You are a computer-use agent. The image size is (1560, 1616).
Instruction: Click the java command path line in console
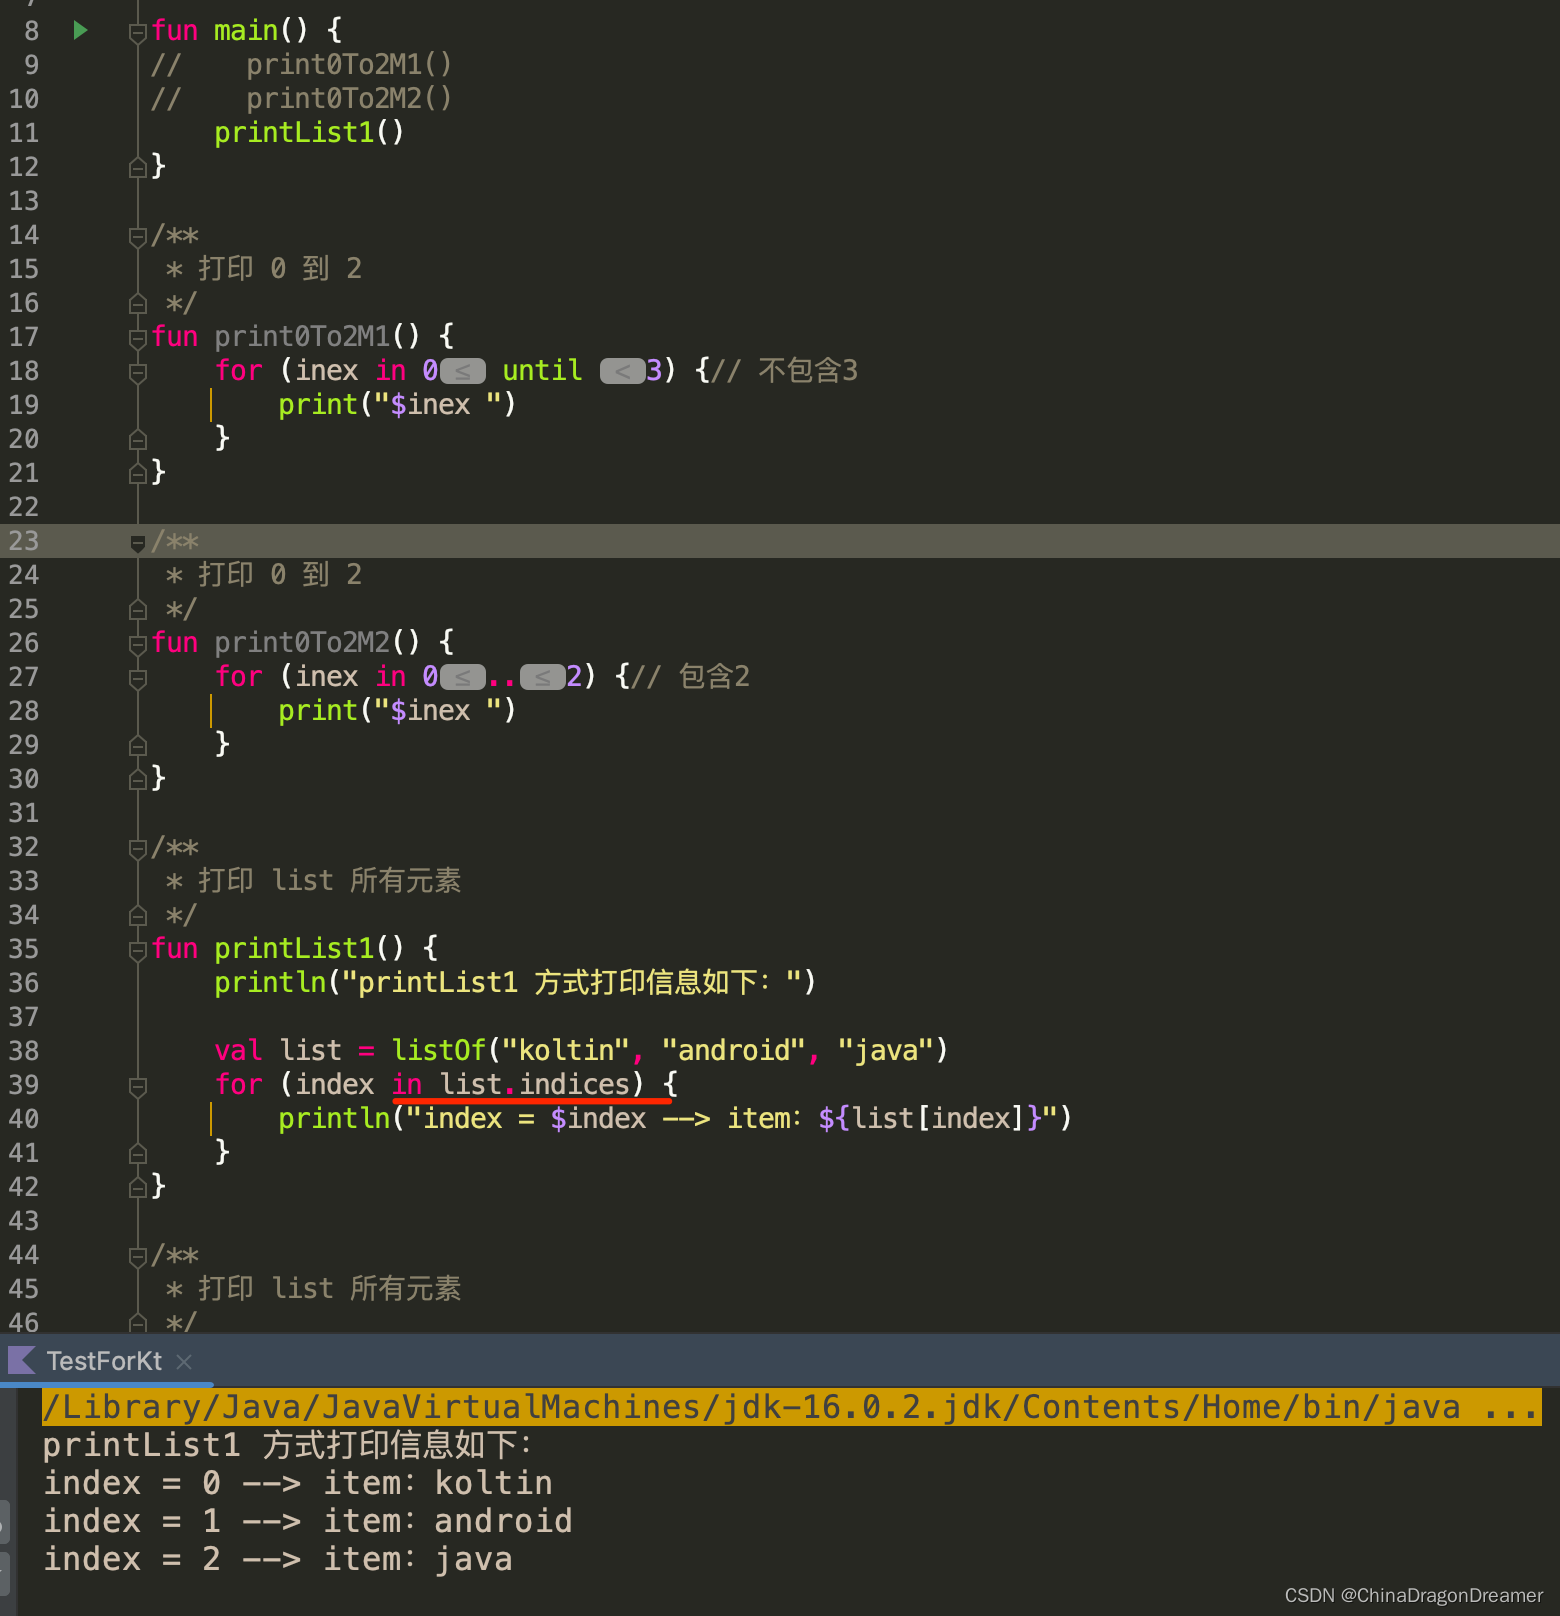coord(791,1407)
